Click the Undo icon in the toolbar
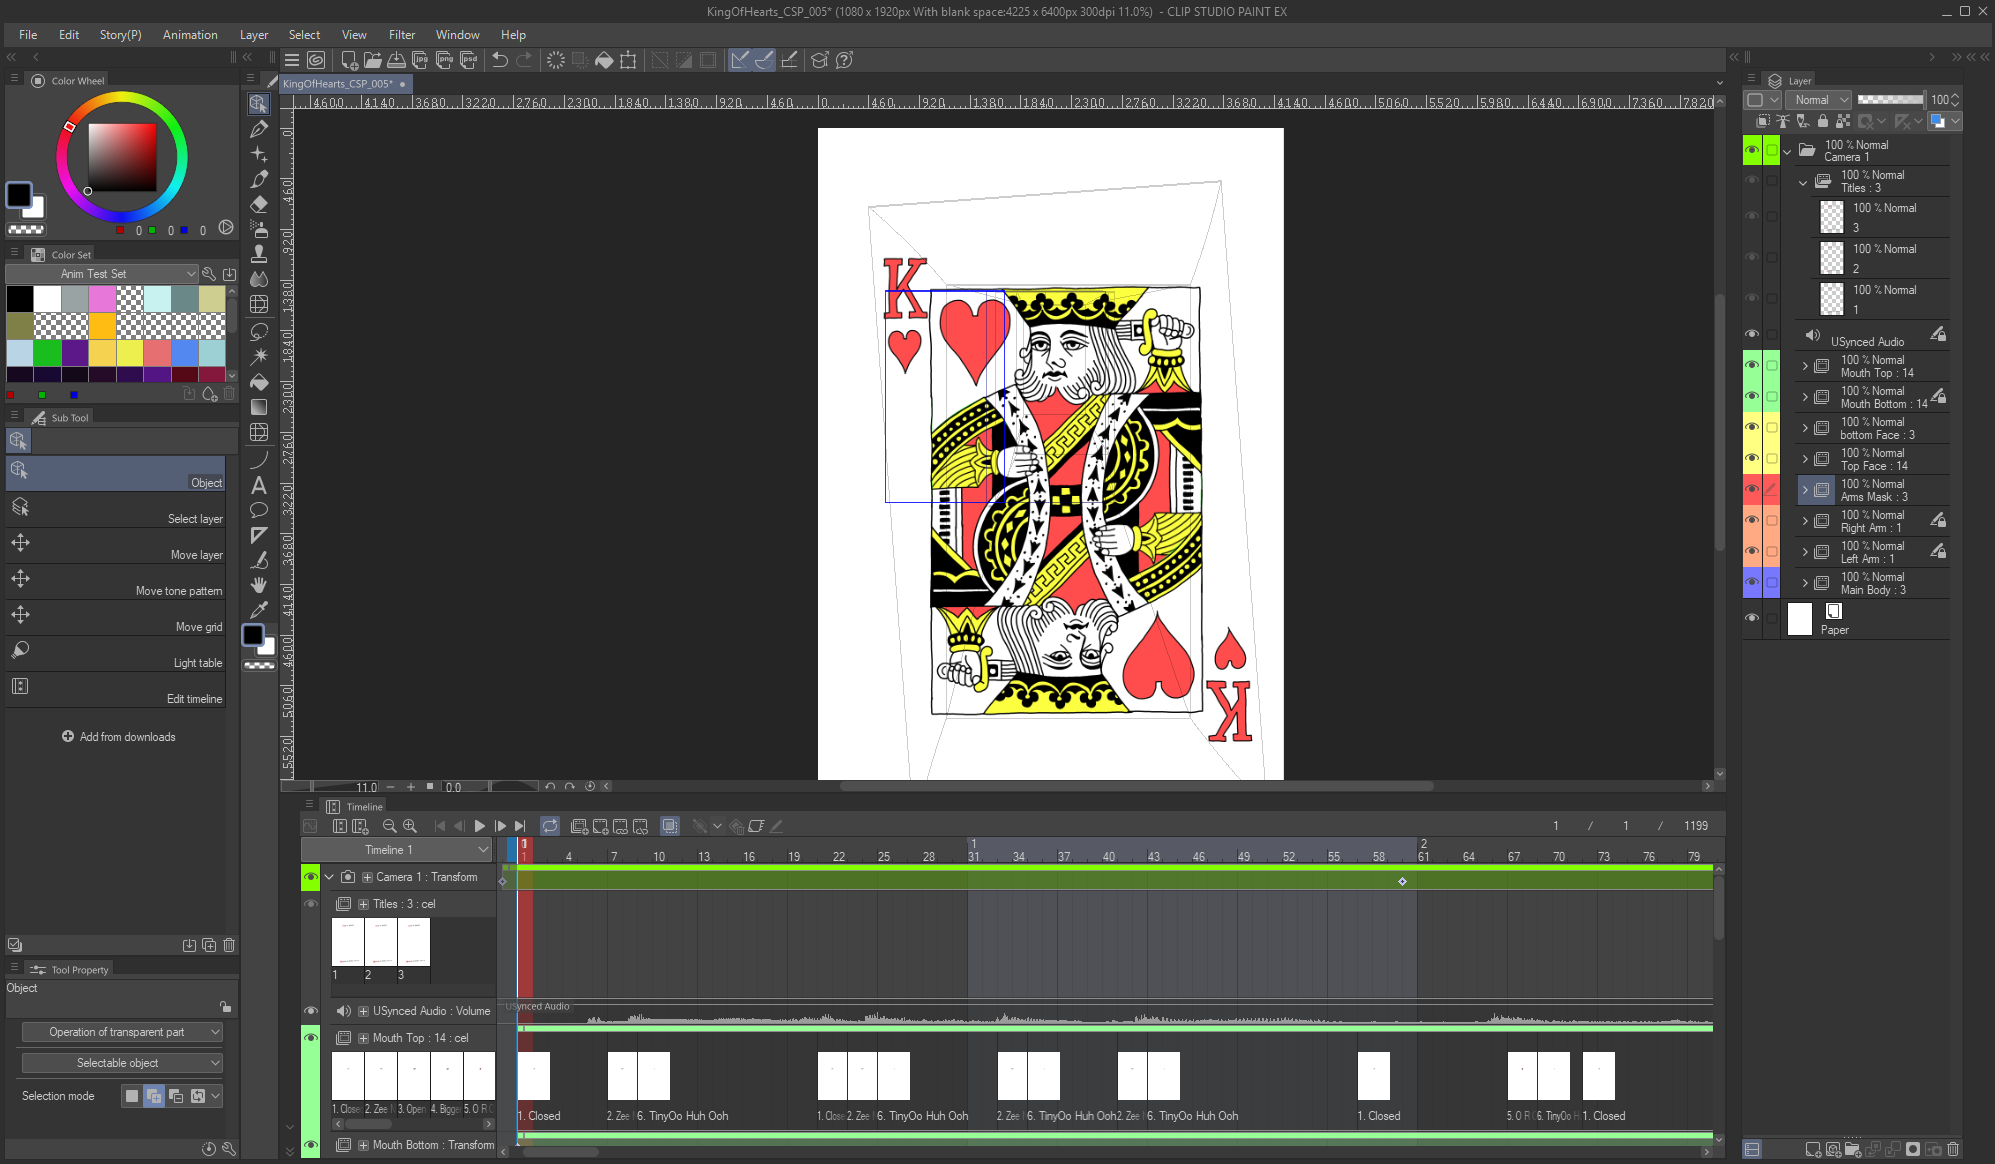Screen dimensions: 1995x1164 499,60
